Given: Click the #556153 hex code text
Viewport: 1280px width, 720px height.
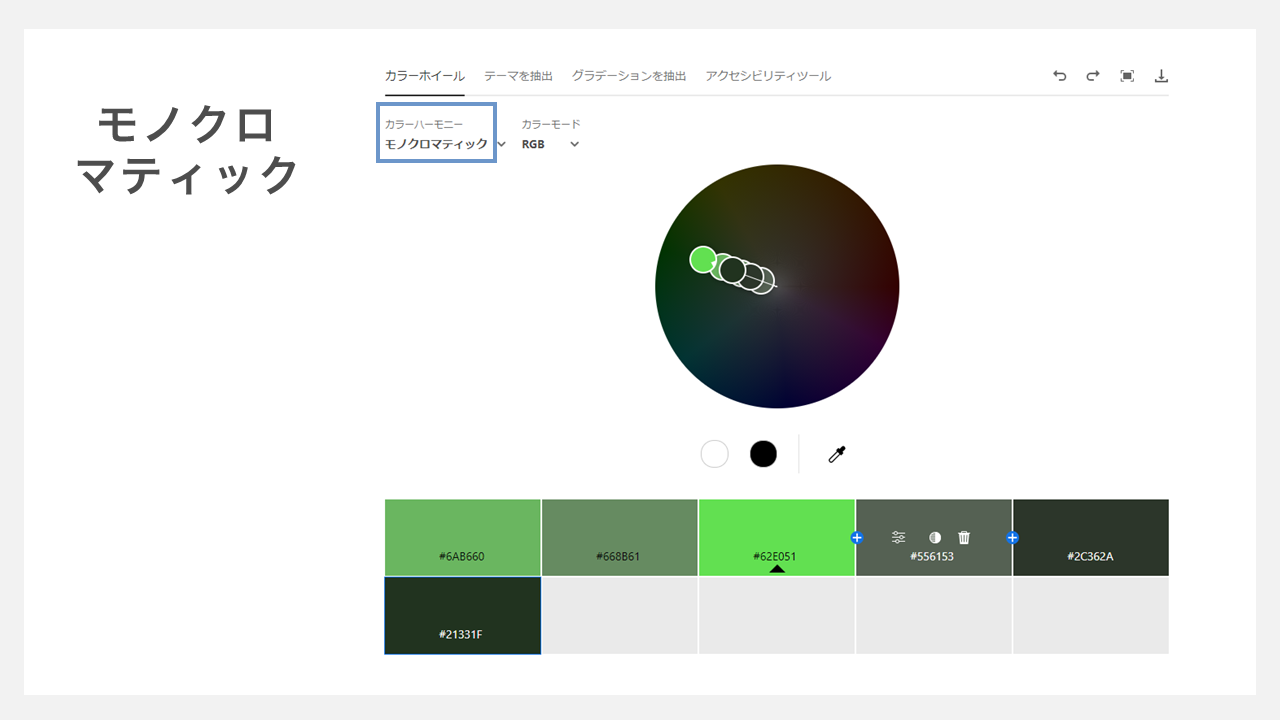Looking at the screenshot, I should pos(932,556).
